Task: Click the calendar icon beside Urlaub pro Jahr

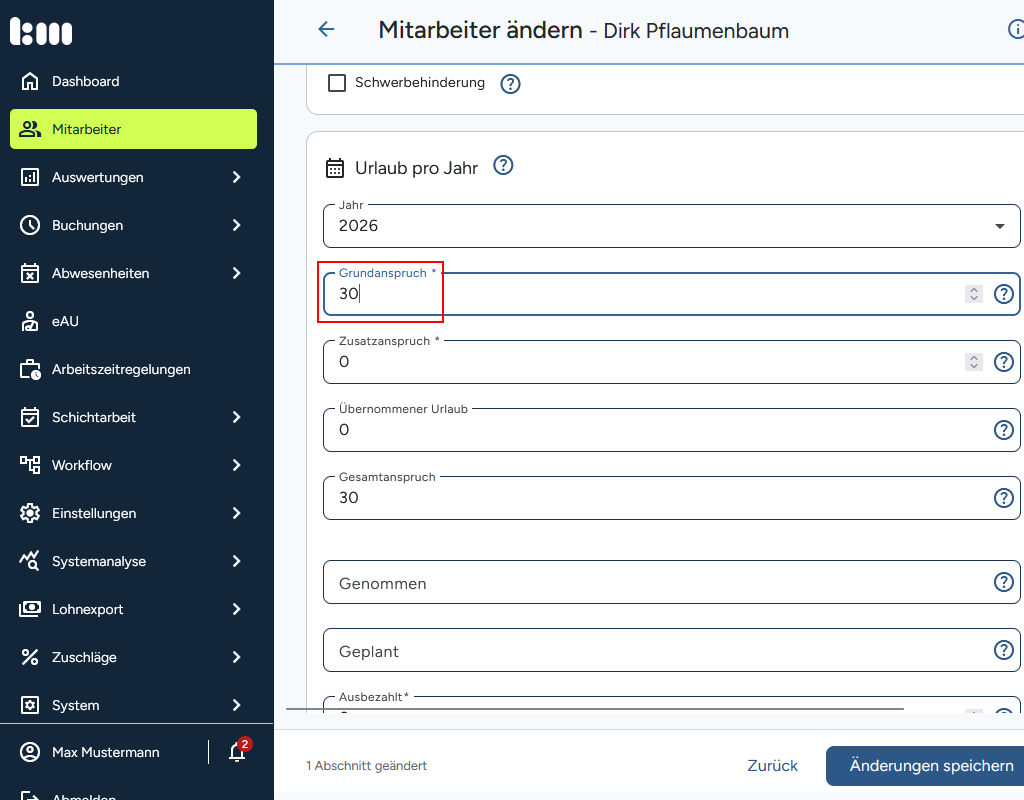Action: [335, 168]
